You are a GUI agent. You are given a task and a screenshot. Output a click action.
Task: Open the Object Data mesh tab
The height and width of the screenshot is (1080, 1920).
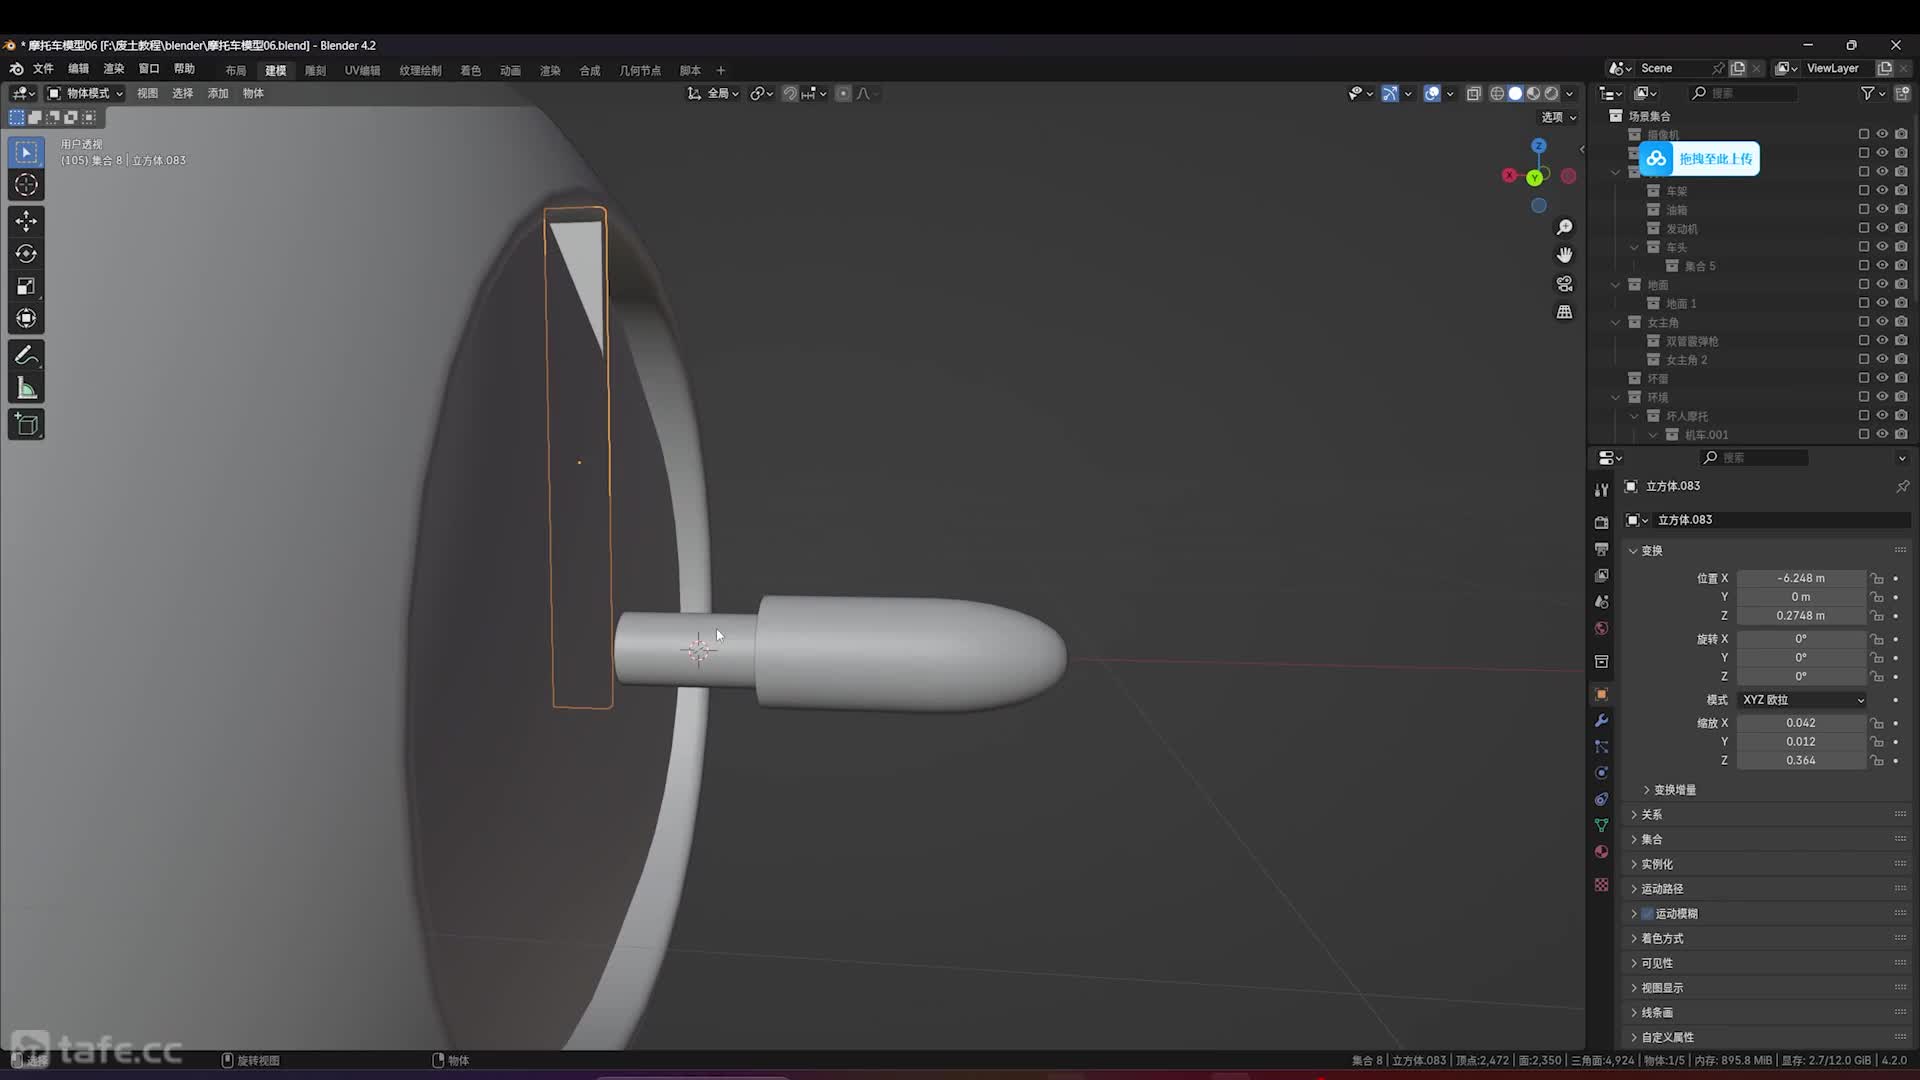tap(1601, 825)
